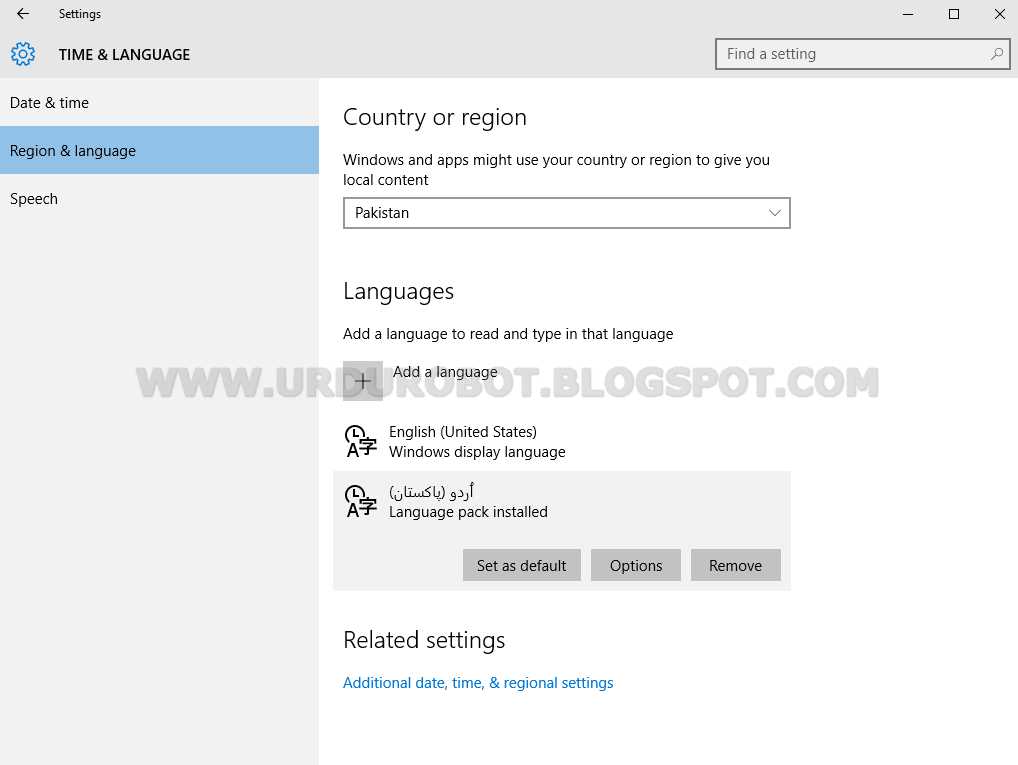Click Options for the Urdu language pack
Screen dimensions: 1018x765
pos(635,565)
